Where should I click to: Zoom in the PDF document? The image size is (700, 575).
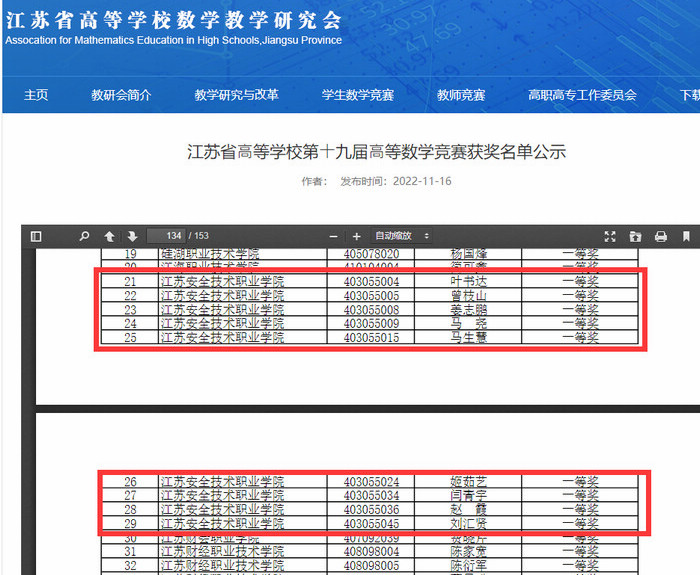[356, 236]
